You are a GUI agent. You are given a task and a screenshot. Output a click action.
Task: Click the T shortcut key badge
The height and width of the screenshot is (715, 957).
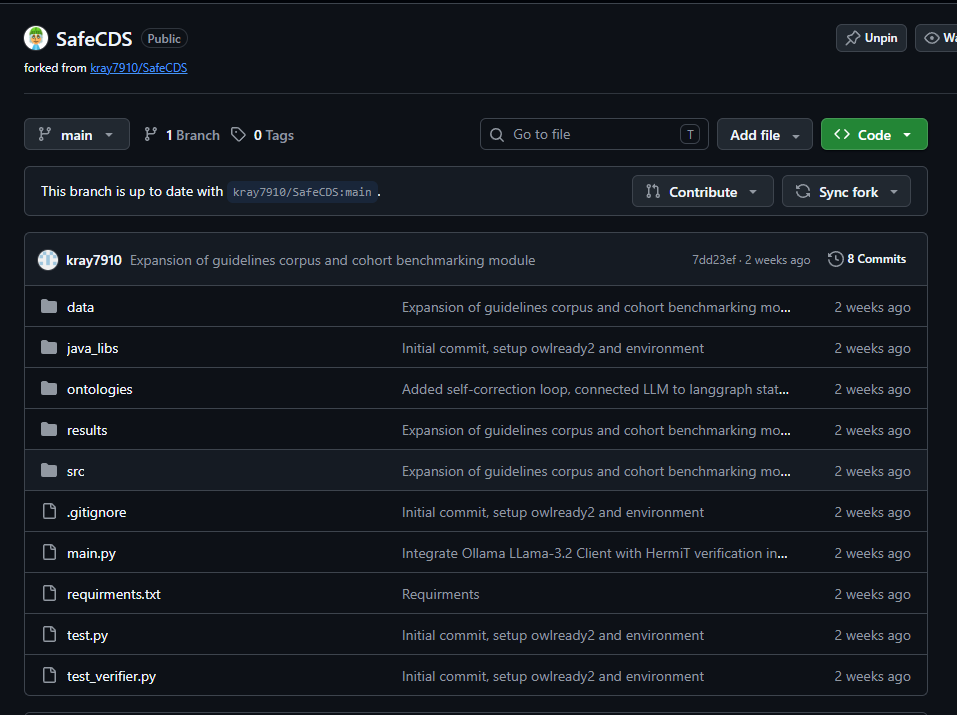coord(690,134)
